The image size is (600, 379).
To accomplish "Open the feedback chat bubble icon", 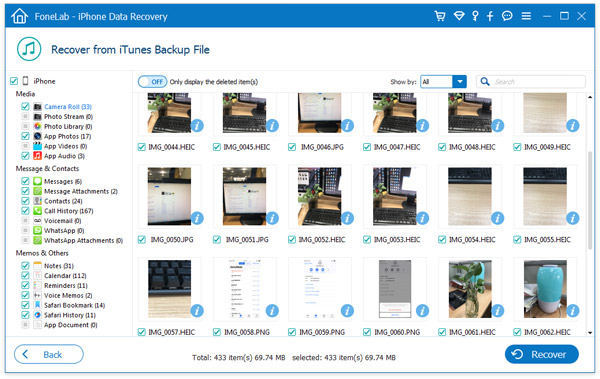I will tap(507, 16).
